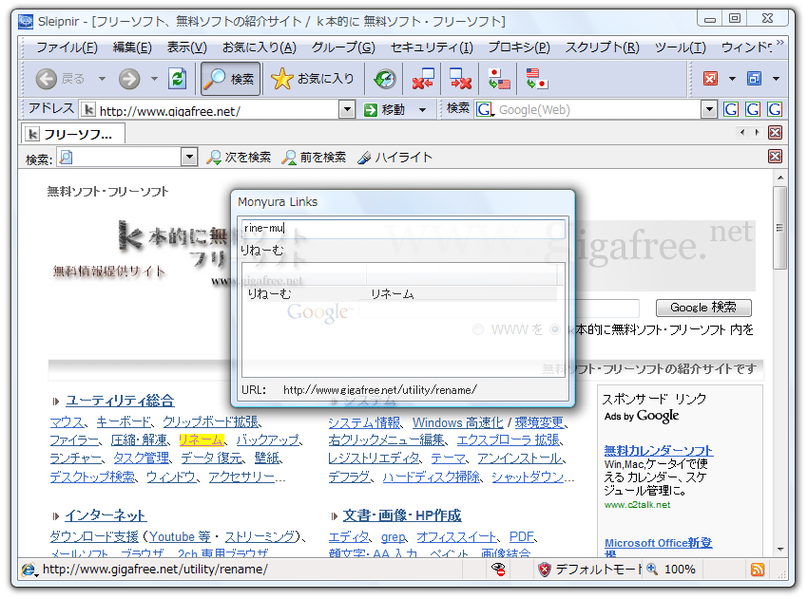This screenshot has width=808, height=599.
Task: Translate Japanese to English flag icon
Action: (x=499, y=79)
